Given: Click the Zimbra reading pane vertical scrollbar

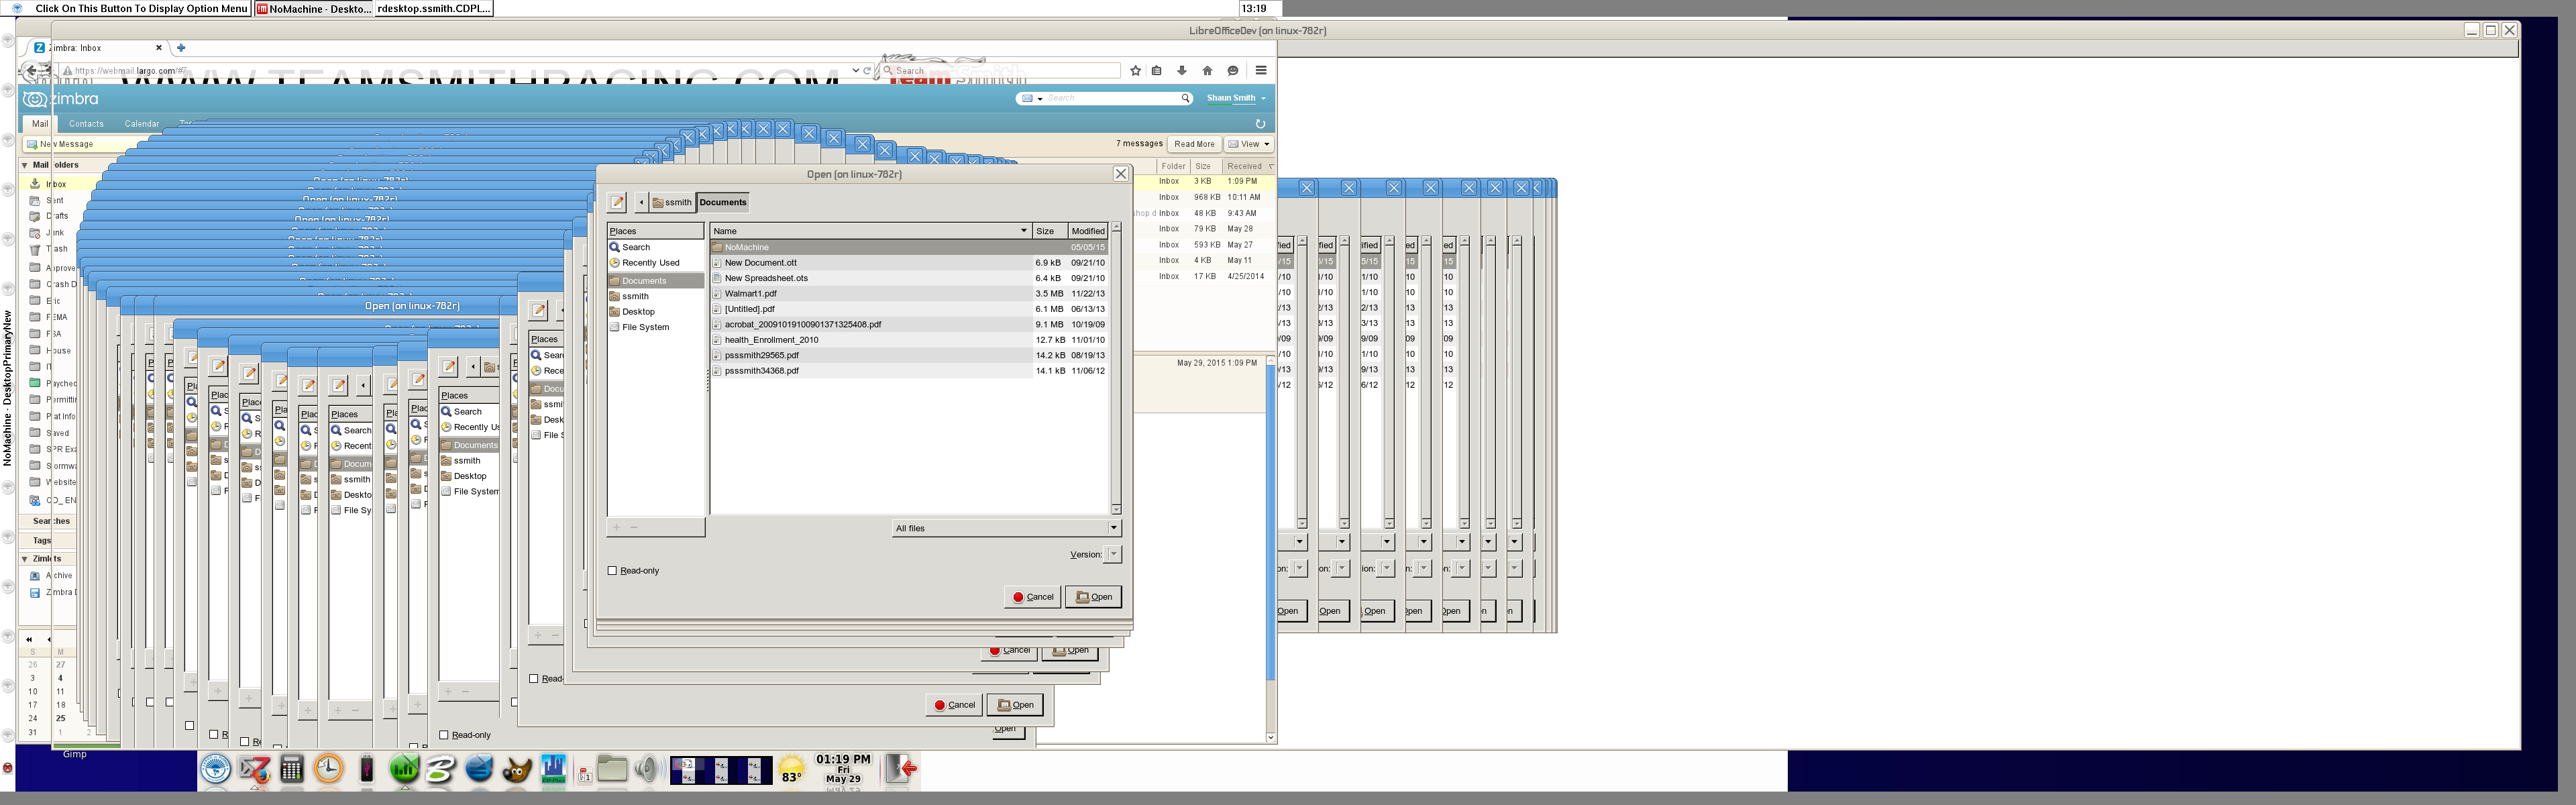Looking at the screenshot, I should [x=1271, y=550].
